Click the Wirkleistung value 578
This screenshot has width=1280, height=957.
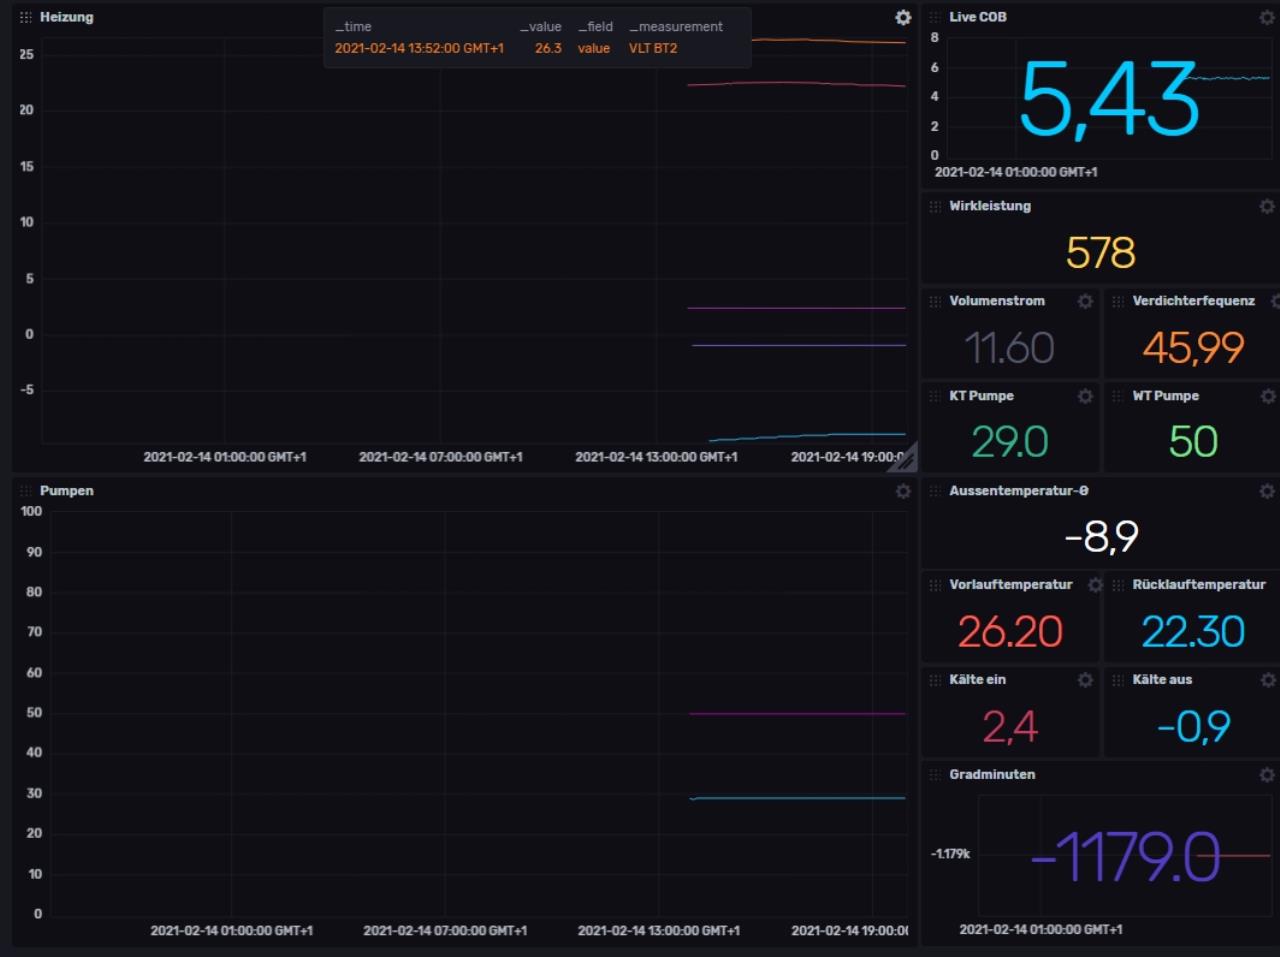point(1100,253)
